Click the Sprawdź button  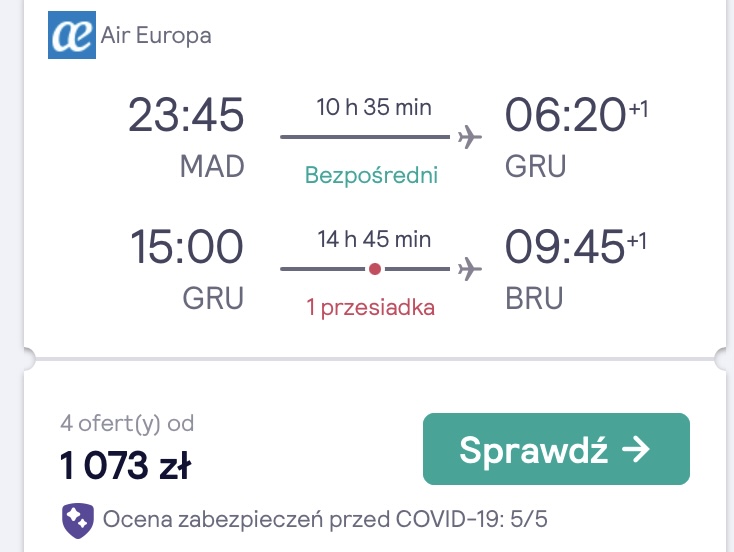(x=556, y=449)
